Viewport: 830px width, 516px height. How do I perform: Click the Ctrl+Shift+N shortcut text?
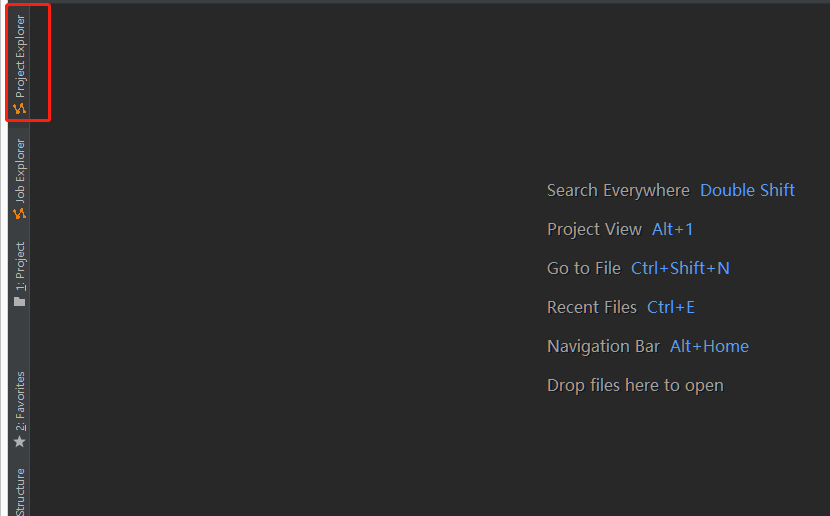pos(680,268)
